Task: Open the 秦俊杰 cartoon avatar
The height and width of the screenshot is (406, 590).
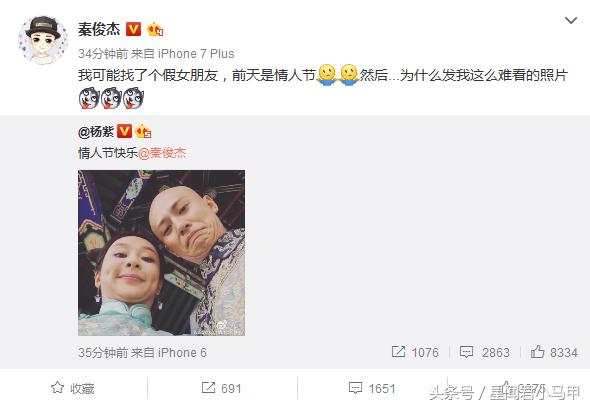Action: [x=43, y=40]
